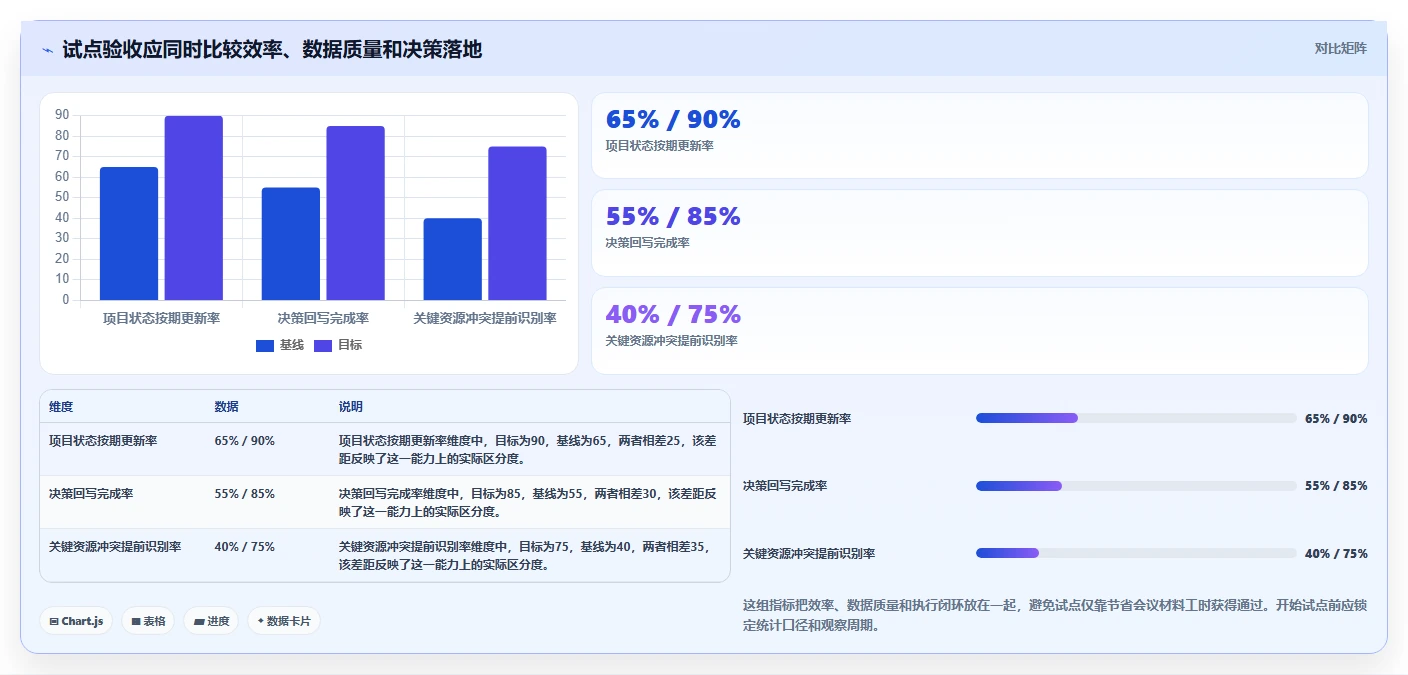Open the 40% / 75% data card
The width and height of the screenshot is (1408, 675).
(979, 331)
